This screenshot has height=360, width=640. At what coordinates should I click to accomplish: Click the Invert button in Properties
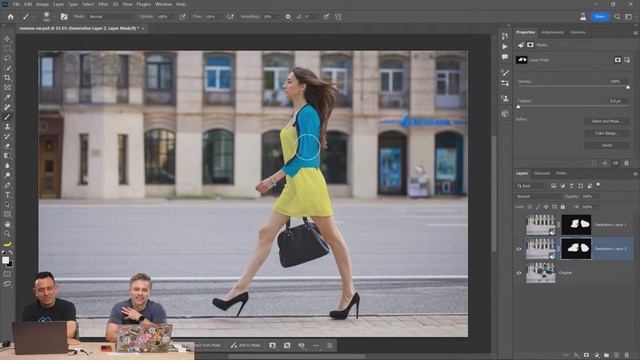pos(606,145)
